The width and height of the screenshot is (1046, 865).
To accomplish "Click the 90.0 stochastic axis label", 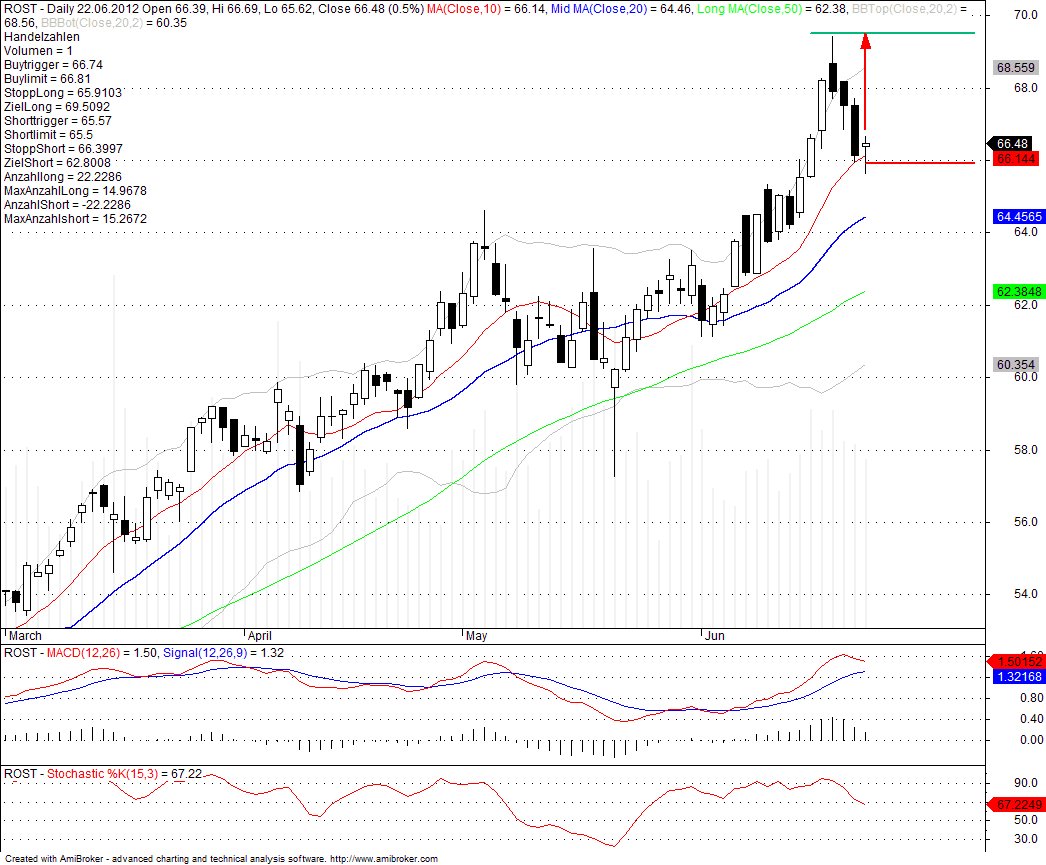I will click(1025, 782).
